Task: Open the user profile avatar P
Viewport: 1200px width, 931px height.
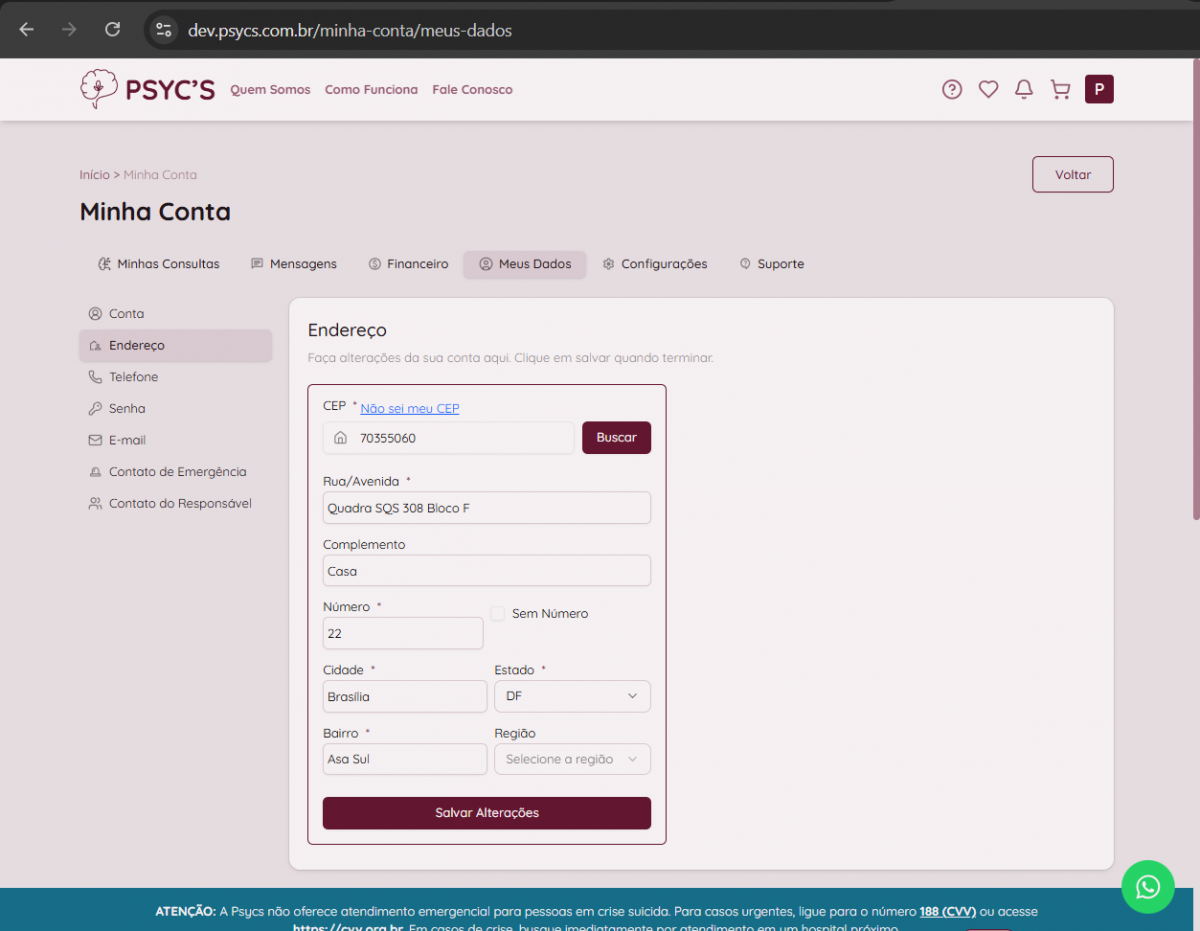Action: 1099,90
